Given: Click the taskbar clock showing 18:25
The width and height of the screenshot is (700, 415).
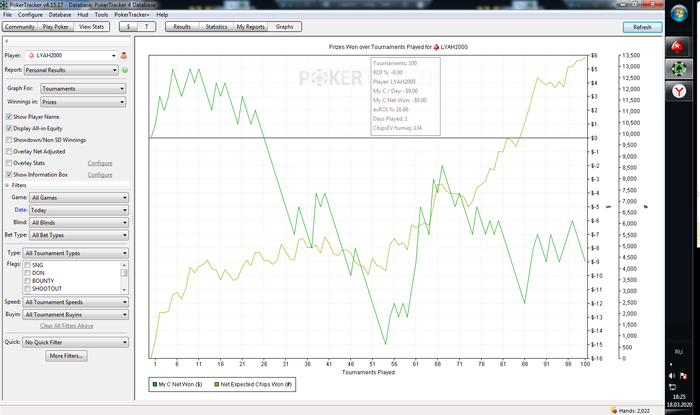Looking at the screenshot, I should (679, 397).
